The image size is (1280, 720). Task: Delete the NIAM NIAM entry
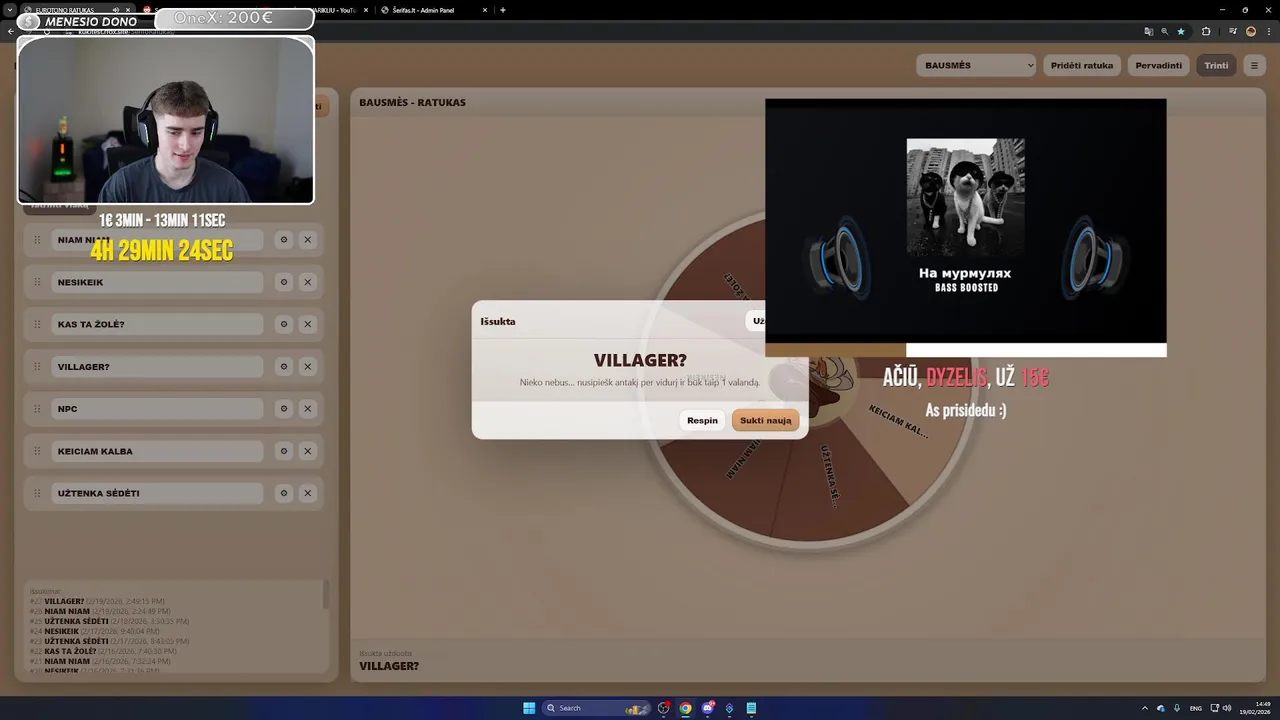click(308, 240)
